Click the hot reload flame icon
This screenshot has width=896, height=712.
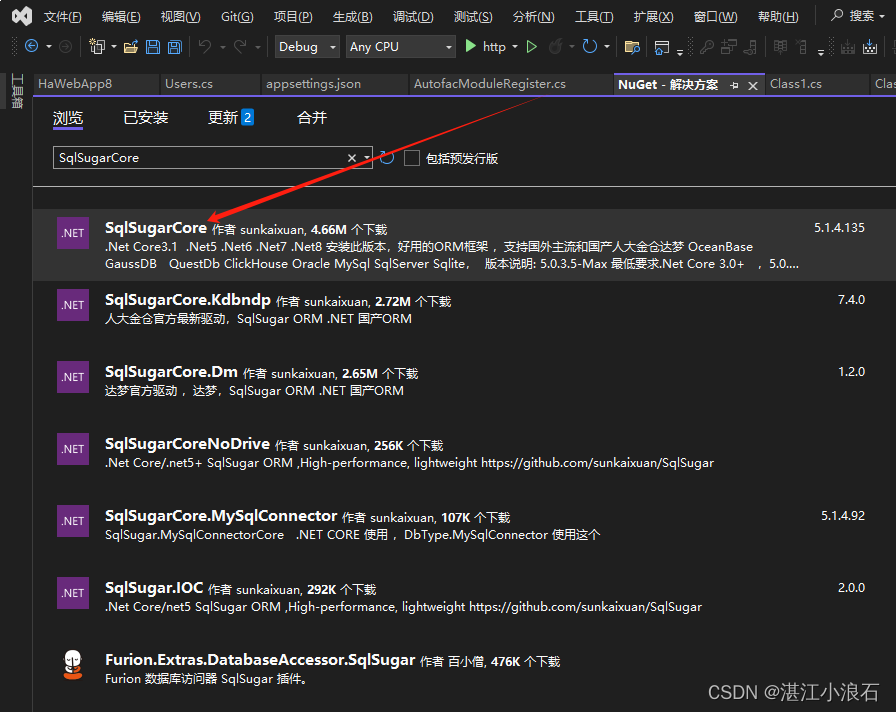tap(555, 46)
